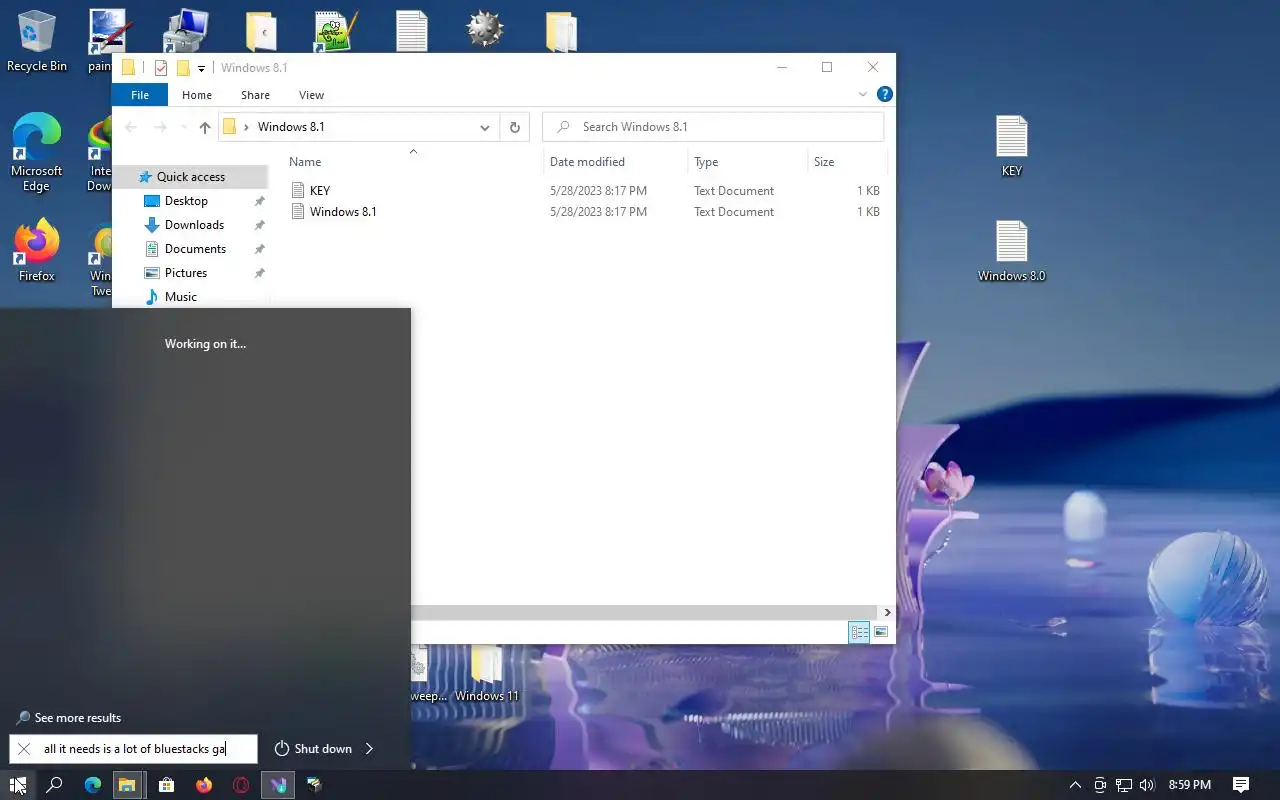This screenshot has width=1280, height=800.
Task: Click the taskbar clock showing 8:59 PM
Action: click(1190, 785)
